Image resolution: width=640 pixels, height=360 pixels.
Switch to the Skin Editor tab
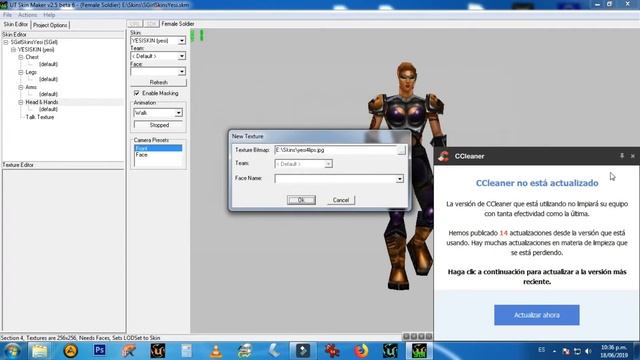(16, 24)
